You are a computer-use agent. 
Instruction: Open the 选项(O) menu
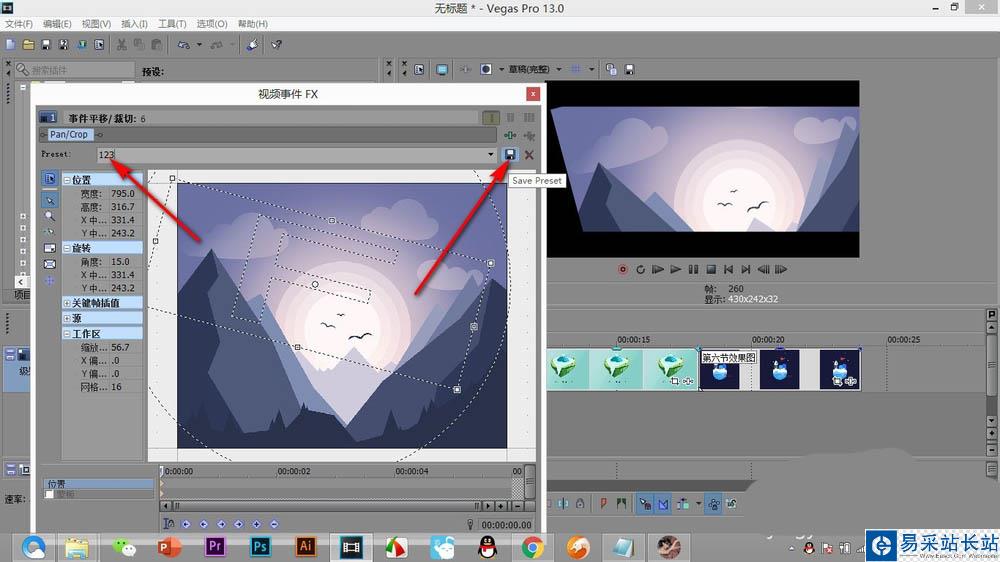(212, 24)
